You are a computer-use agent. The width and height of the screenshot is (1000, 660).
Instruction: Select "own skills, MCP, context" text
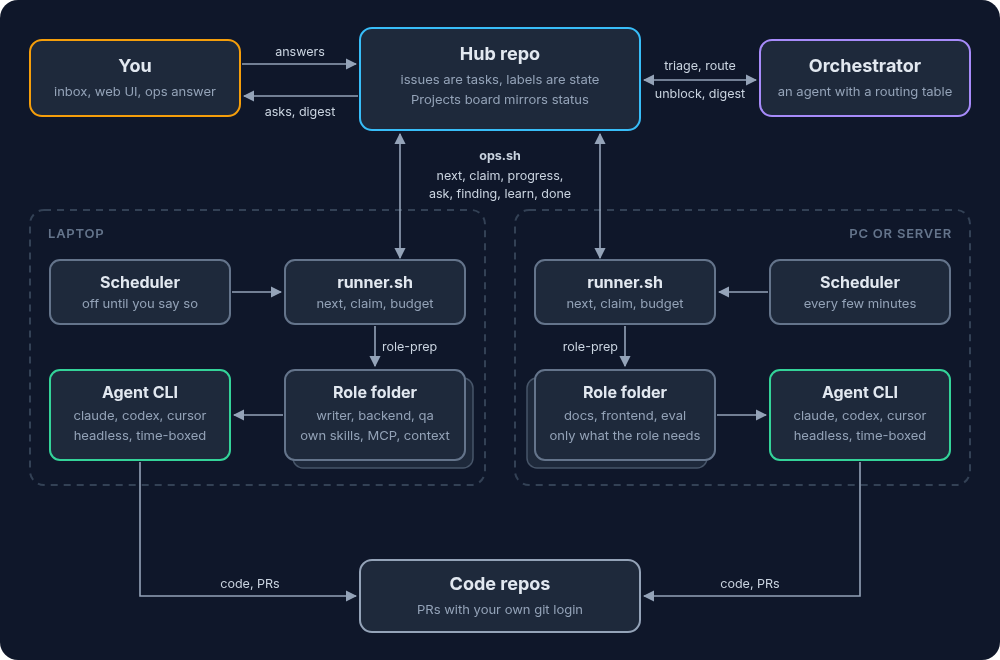375,436
